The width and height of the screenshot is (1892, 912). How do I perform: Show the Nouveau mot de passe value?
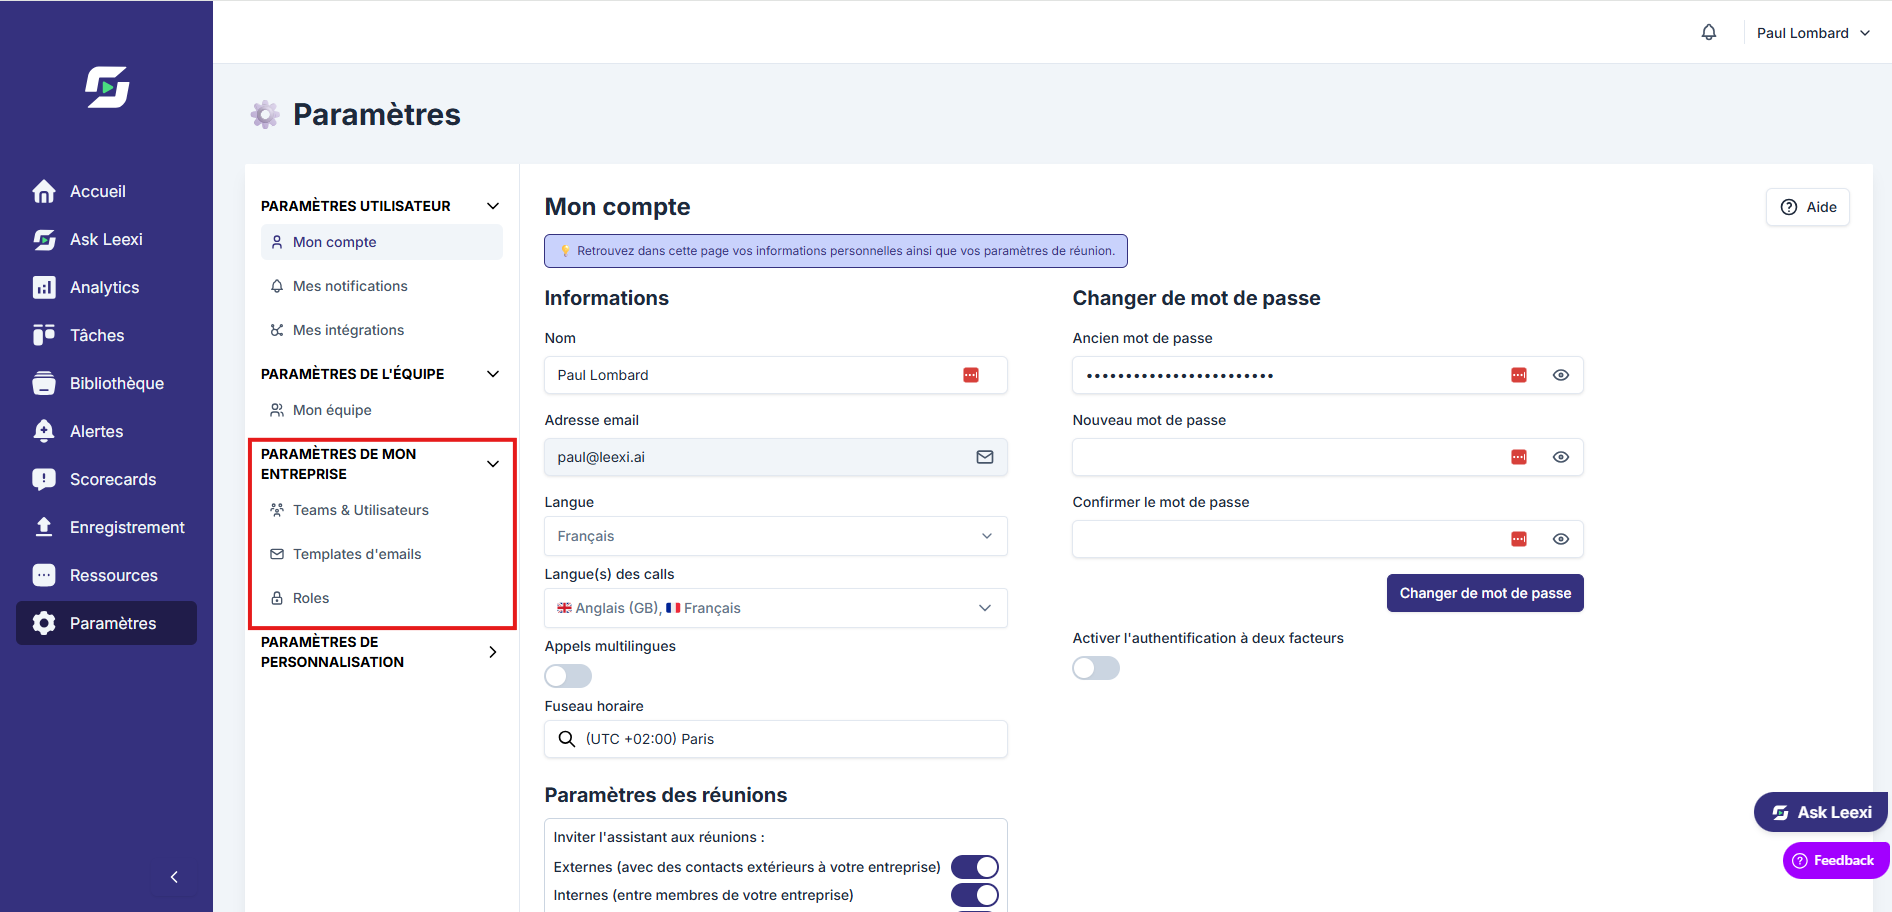[x=1561, y=457]
